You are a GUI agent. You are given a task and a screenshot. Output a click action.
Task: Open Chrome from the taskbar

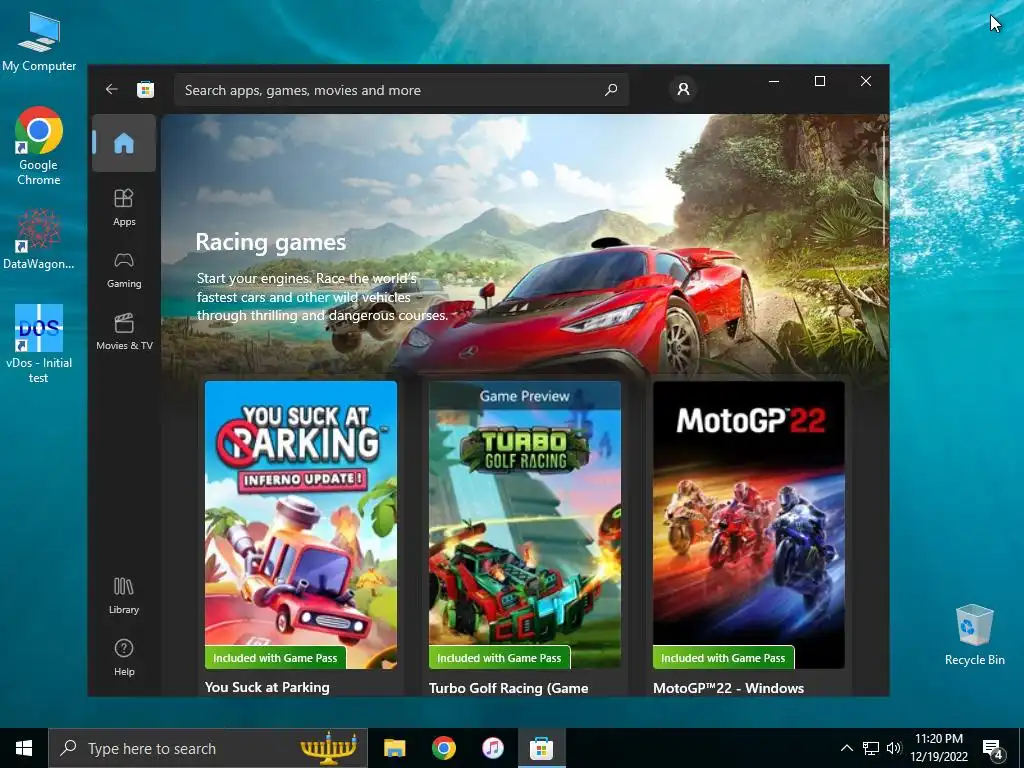443,748
